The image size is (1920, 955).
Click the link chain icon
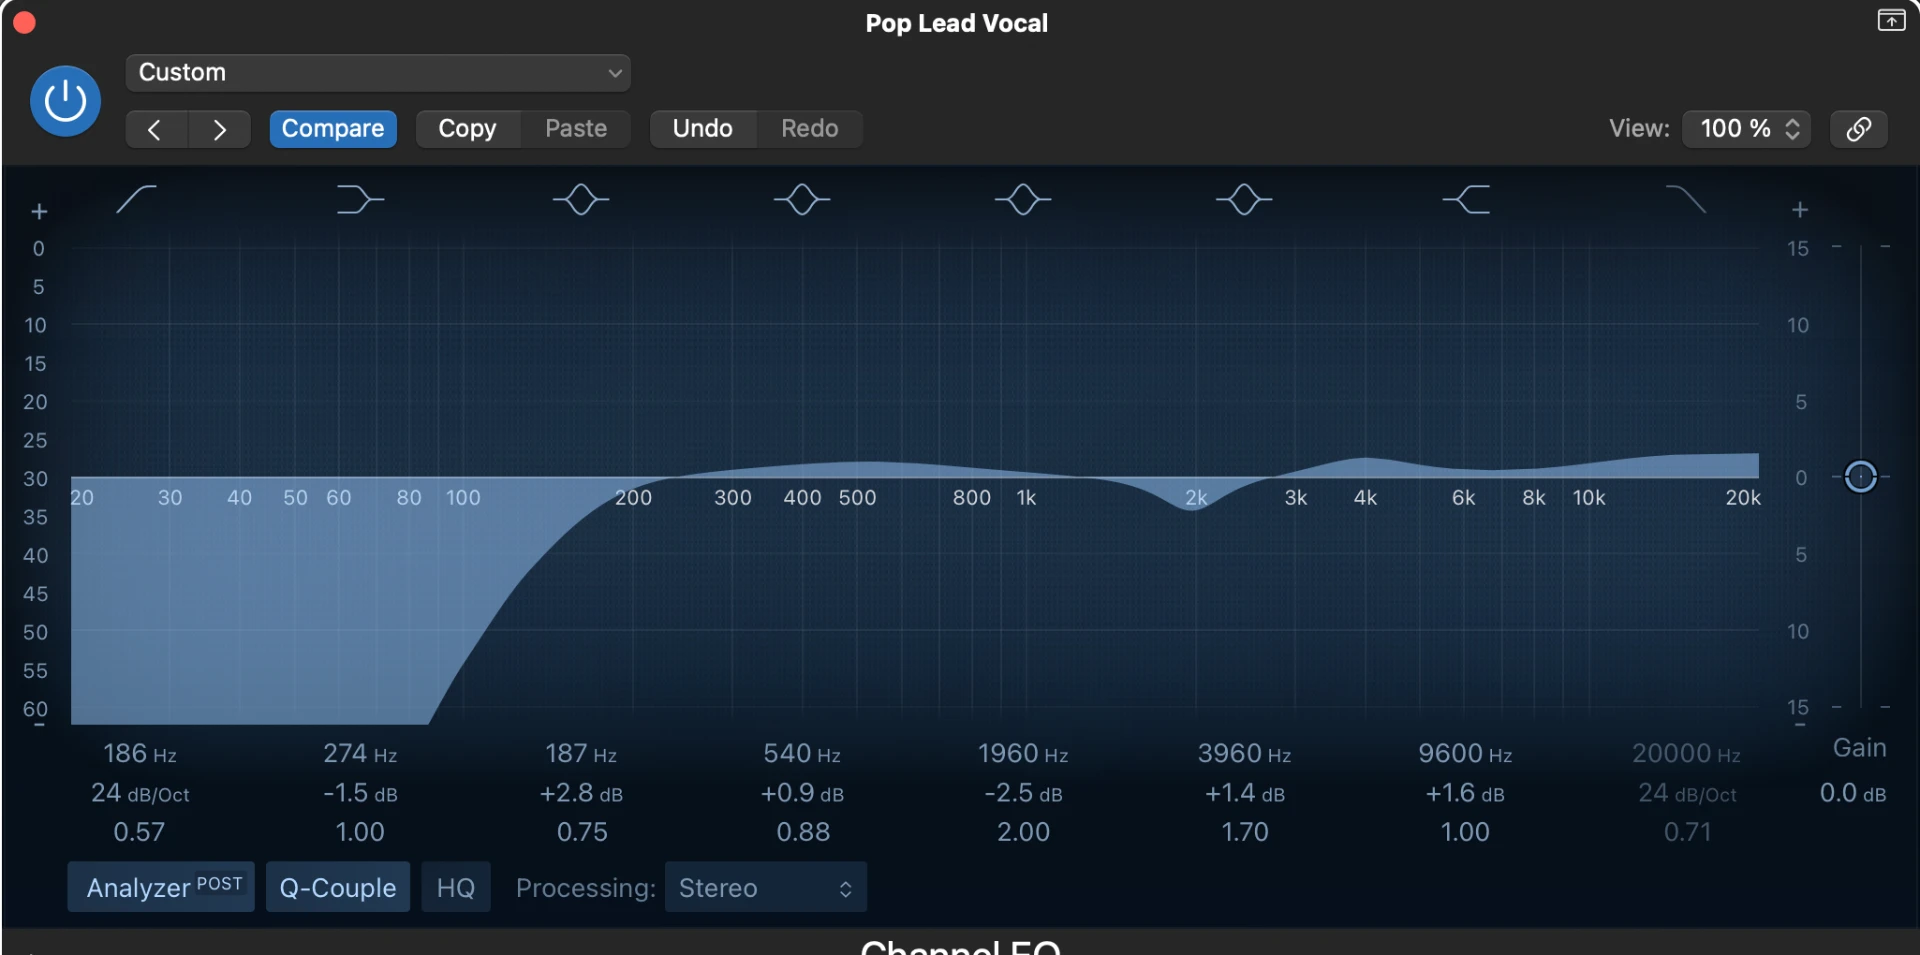[1859, 129]
